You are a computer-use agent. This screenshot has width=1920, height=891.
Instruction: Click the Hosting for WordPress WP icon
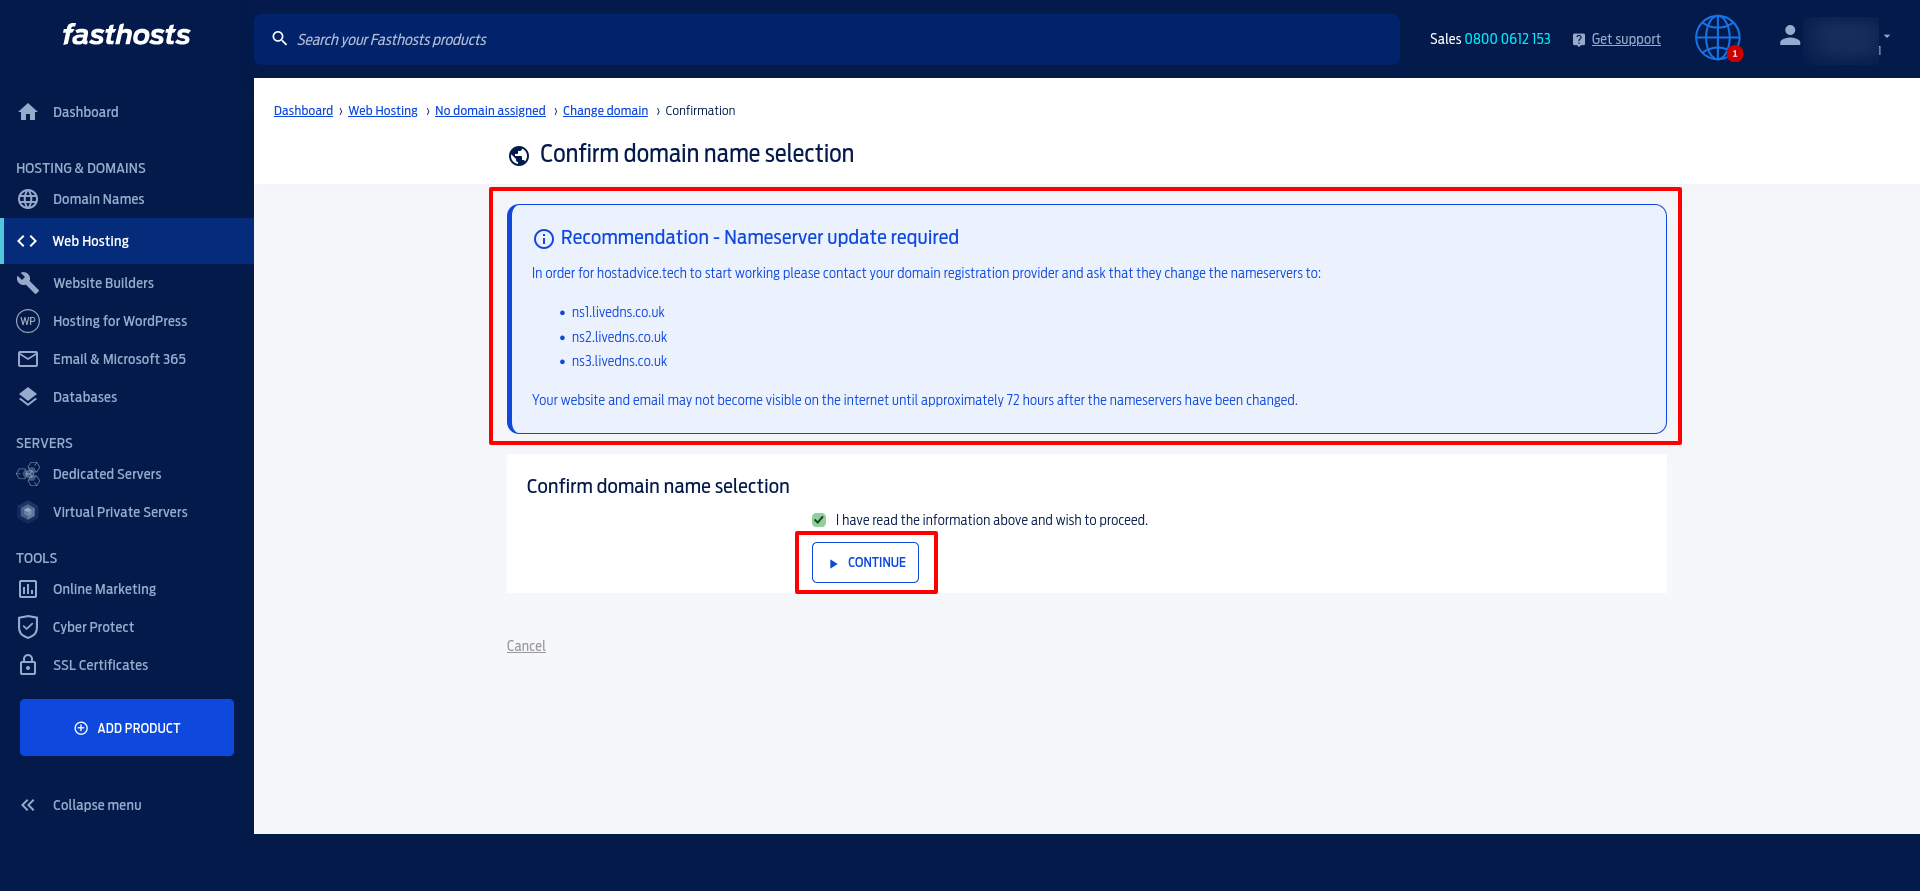pyautogui.click(x=28, y=321)
